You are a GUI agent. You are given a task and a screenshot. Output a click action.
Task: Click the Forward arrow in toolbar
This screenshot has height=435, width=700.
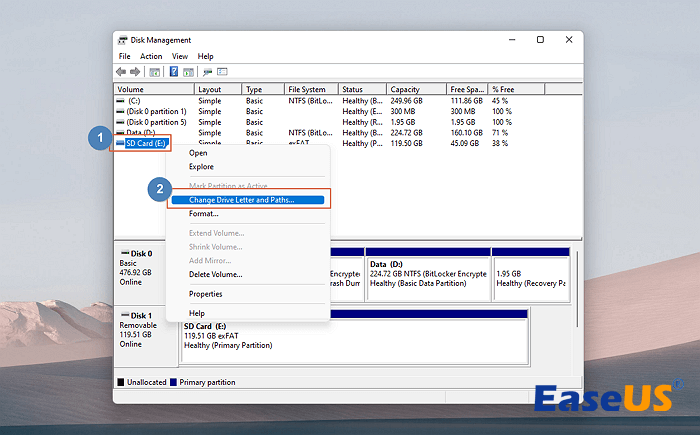click(136, 72)
